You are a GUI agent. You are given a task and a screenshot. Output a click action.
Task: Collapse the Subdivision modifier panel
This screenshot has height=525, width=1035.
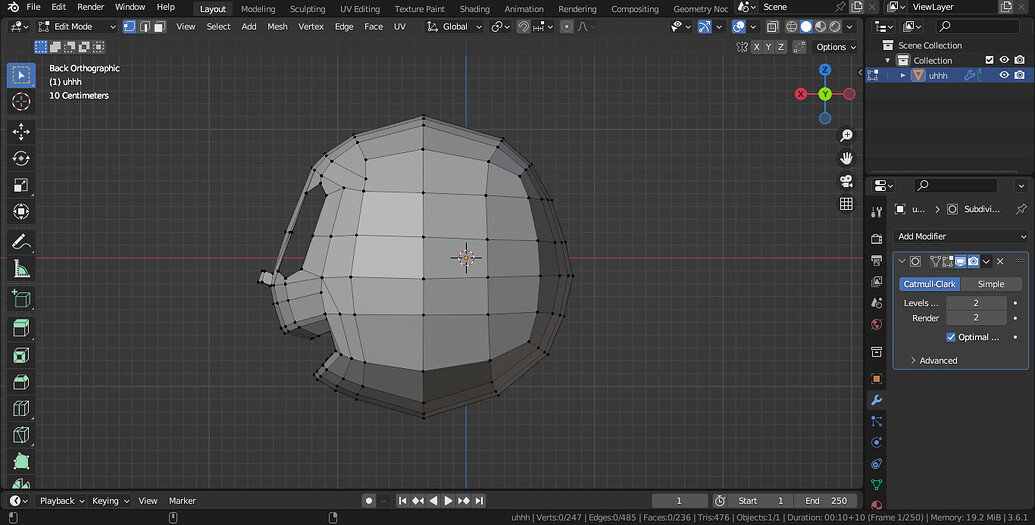pos(902,262)
